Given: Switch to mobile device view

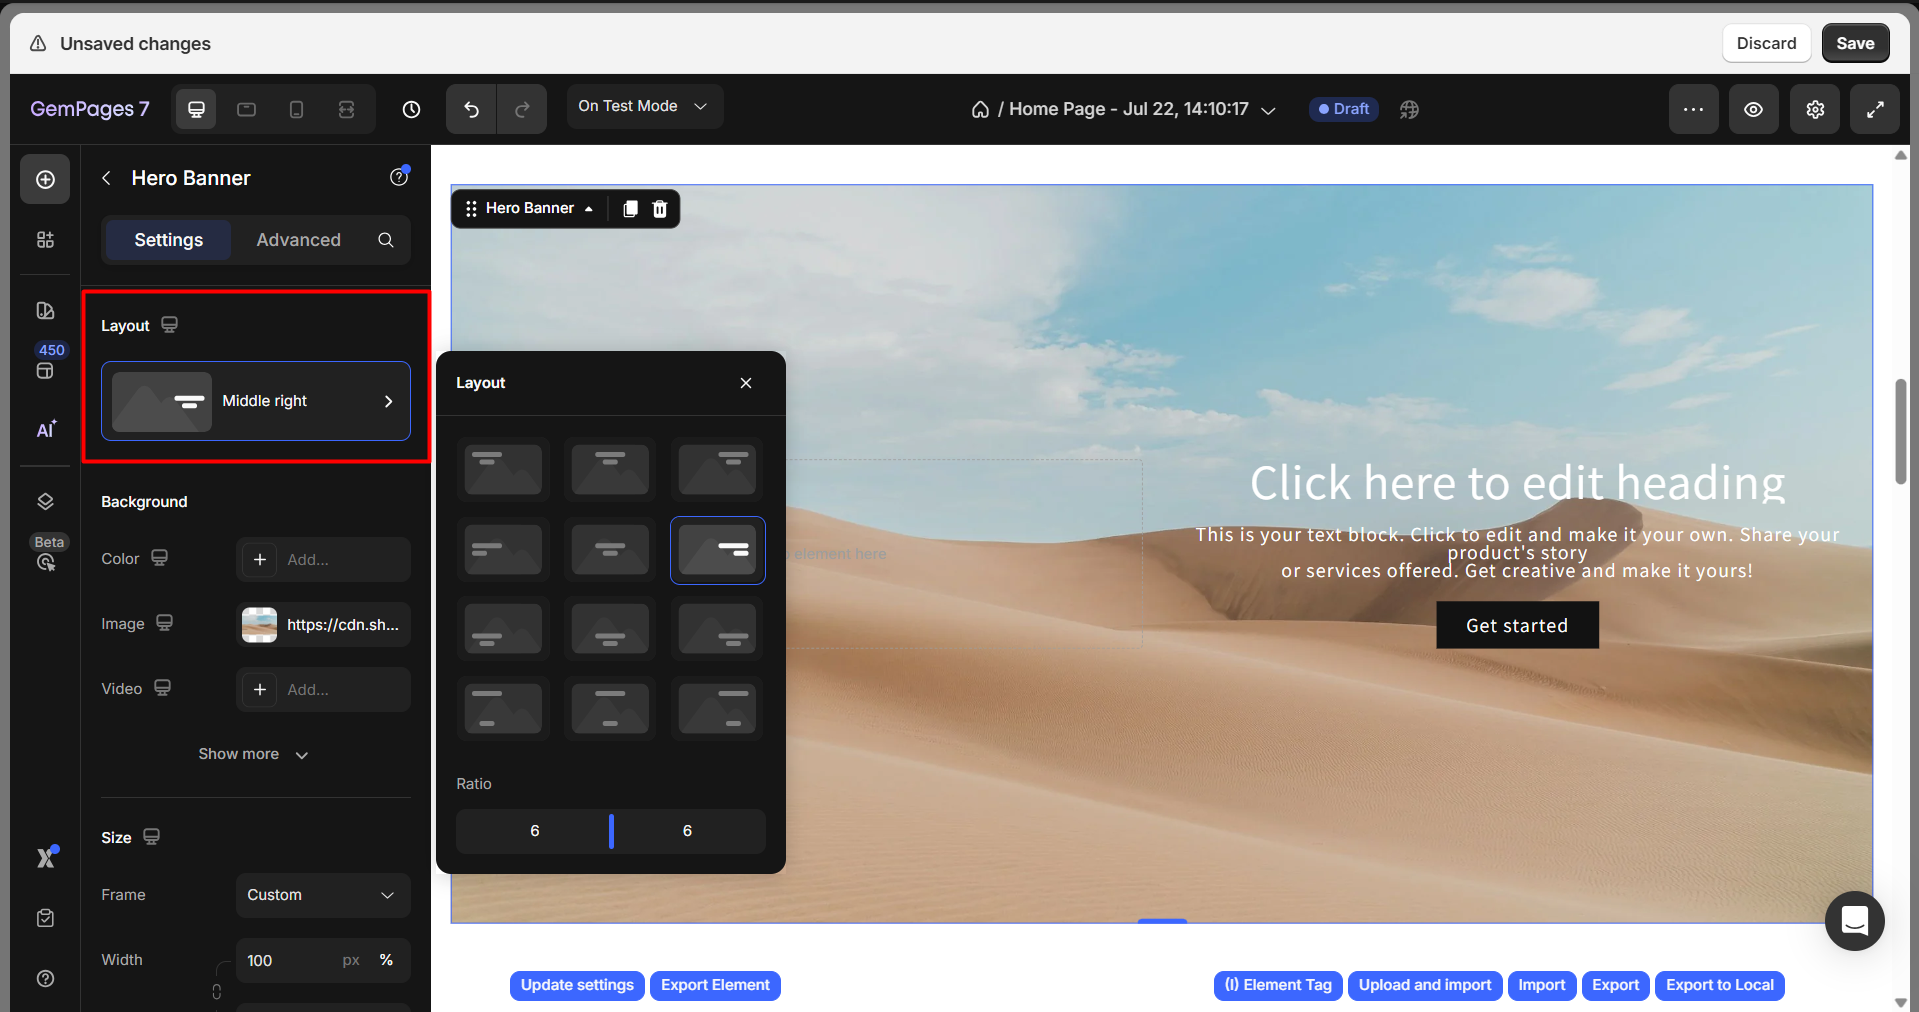Looking at the screenshot, I should pos(296,110).
